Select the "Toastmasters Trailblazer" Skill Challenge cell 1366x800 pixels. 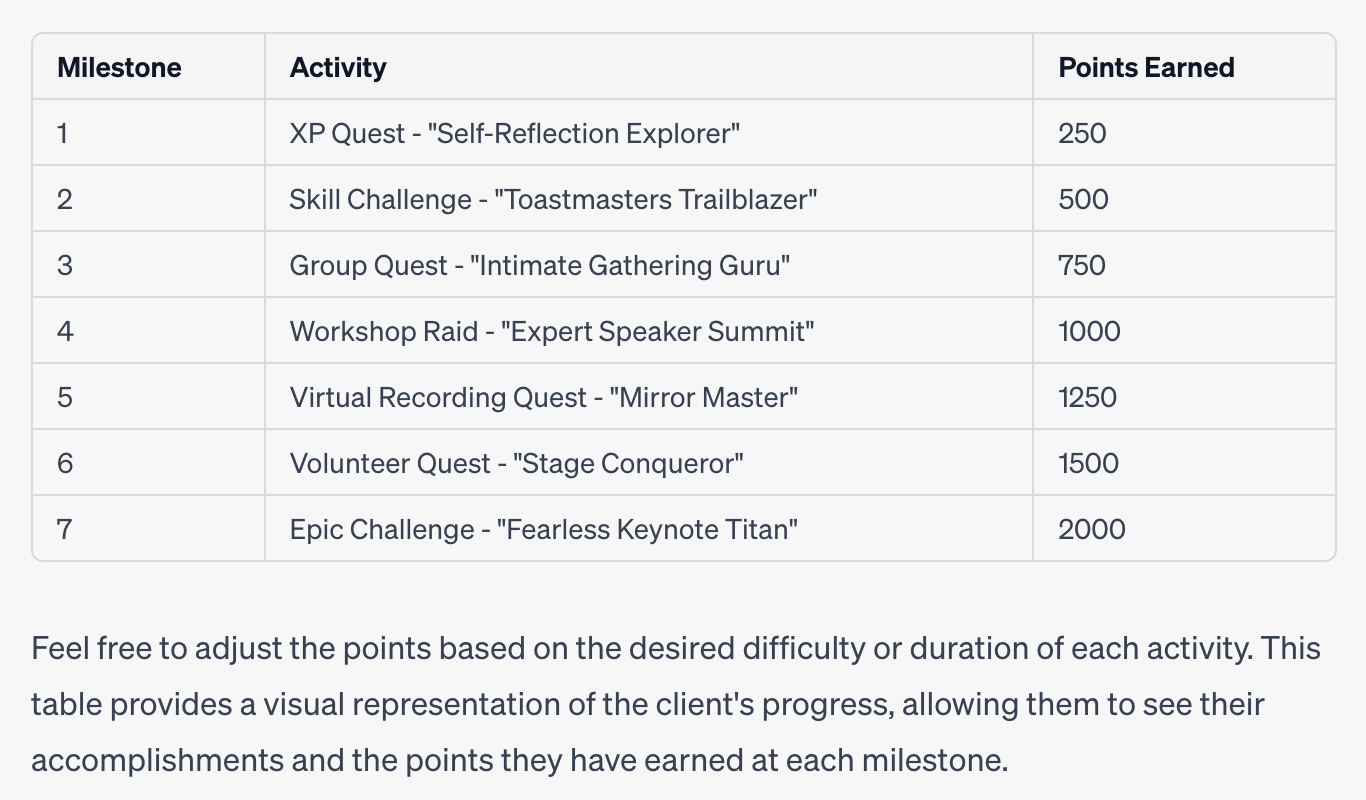tap(553, 199)
